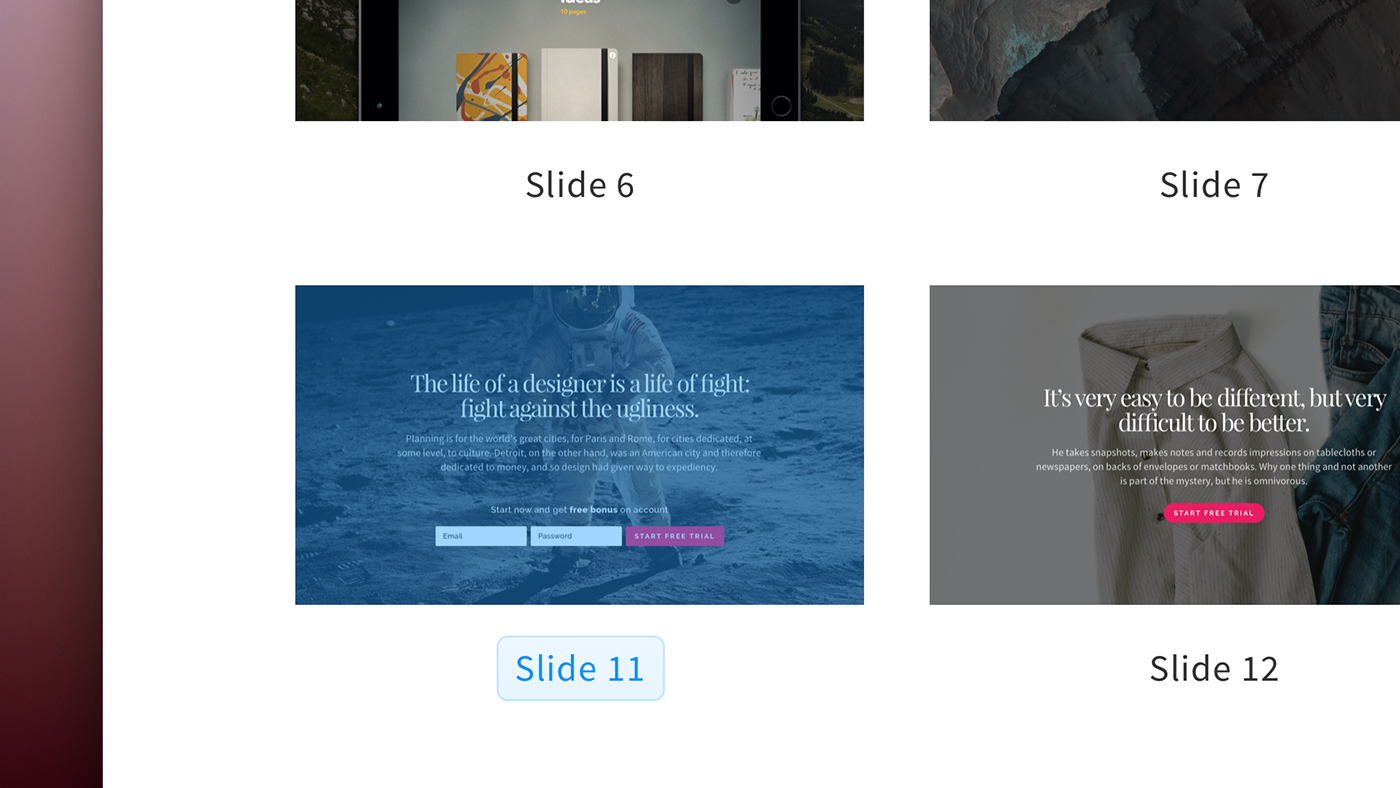This screenshot has width=1400, height=788.
Task: Click the Password field in Slide 11 preview
Action: [x=576, y=536]
